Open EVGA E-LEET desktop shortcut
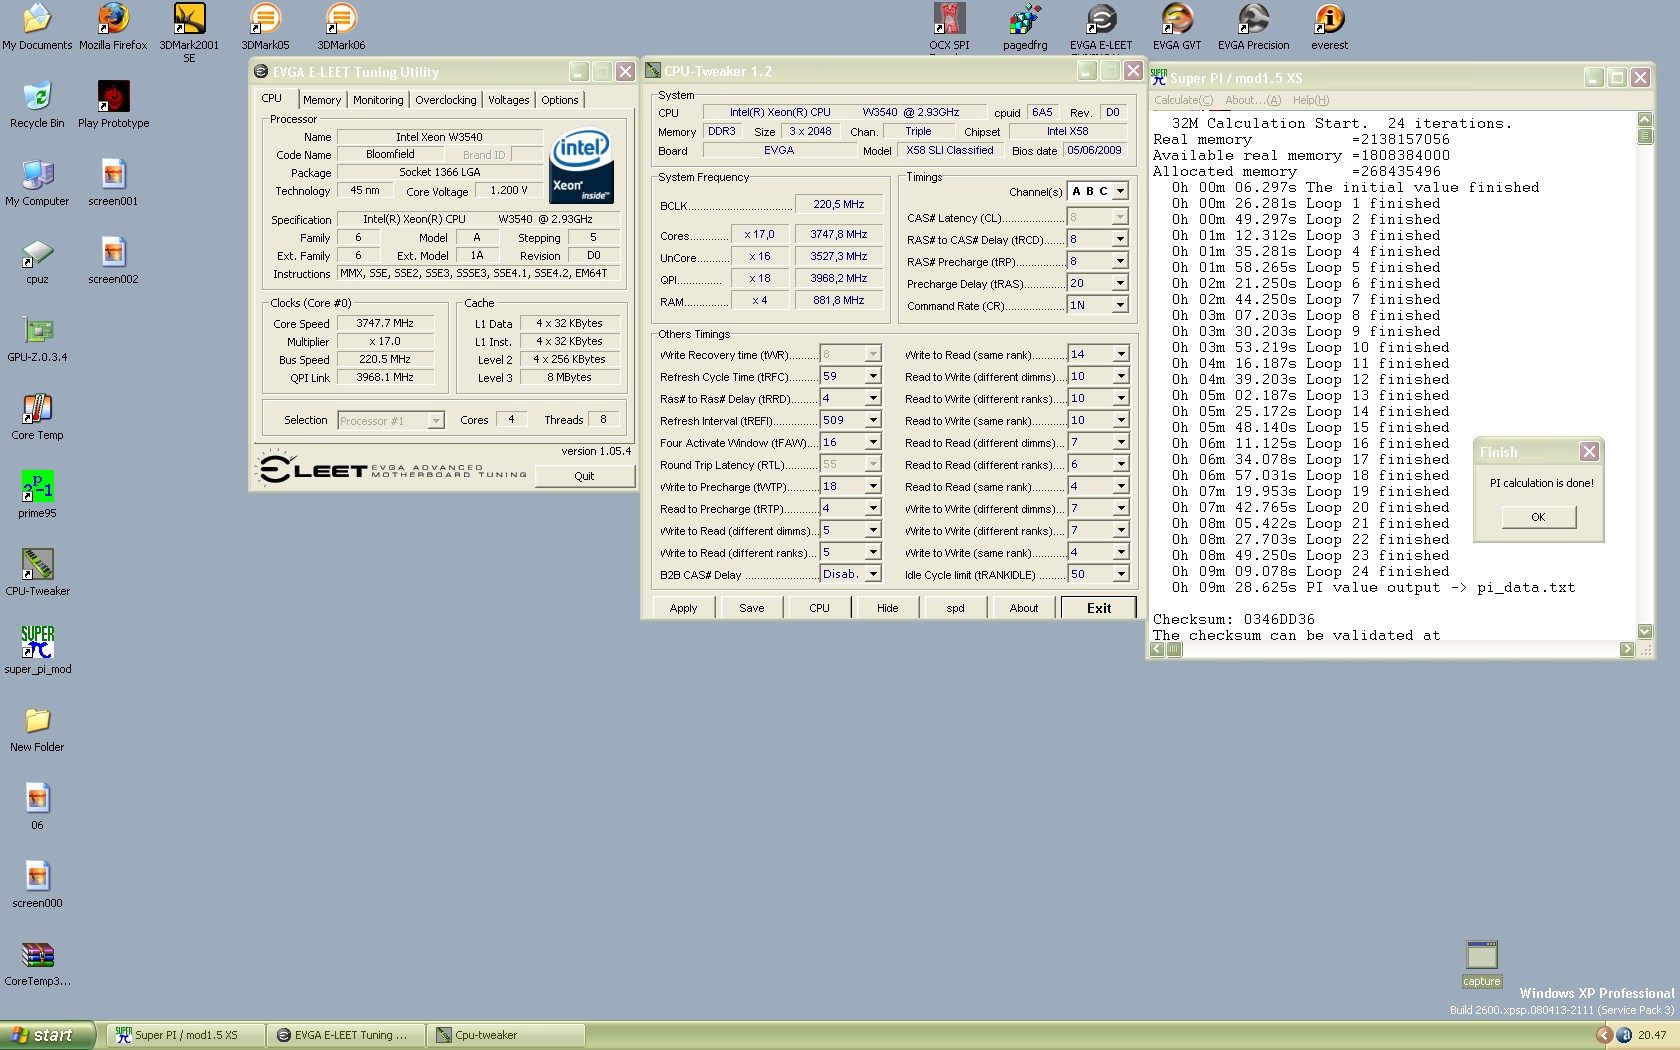 point(1101,26)
